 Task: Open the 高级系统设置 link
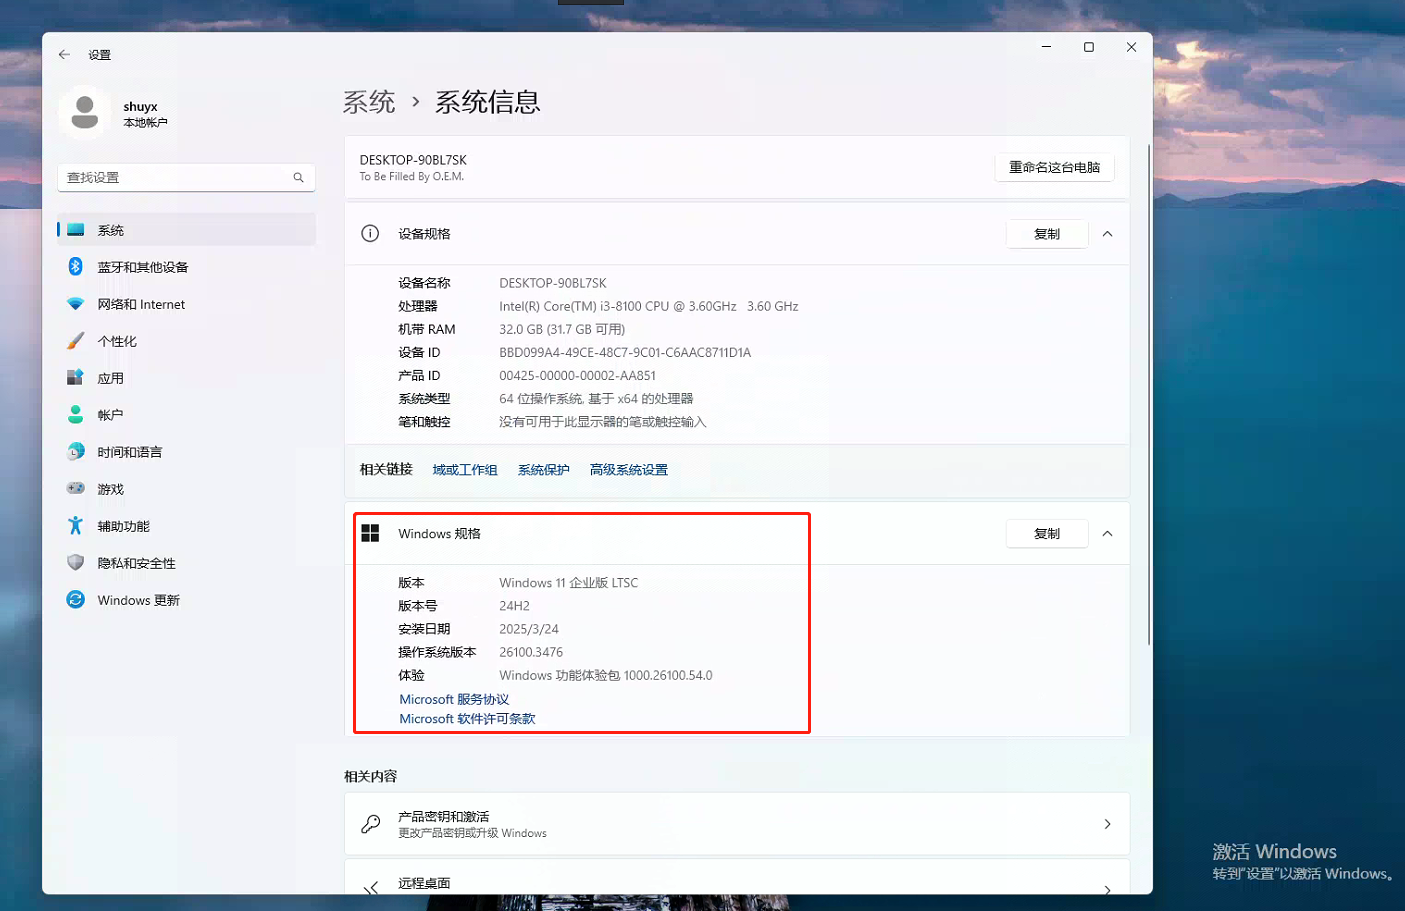click(628, 469)
